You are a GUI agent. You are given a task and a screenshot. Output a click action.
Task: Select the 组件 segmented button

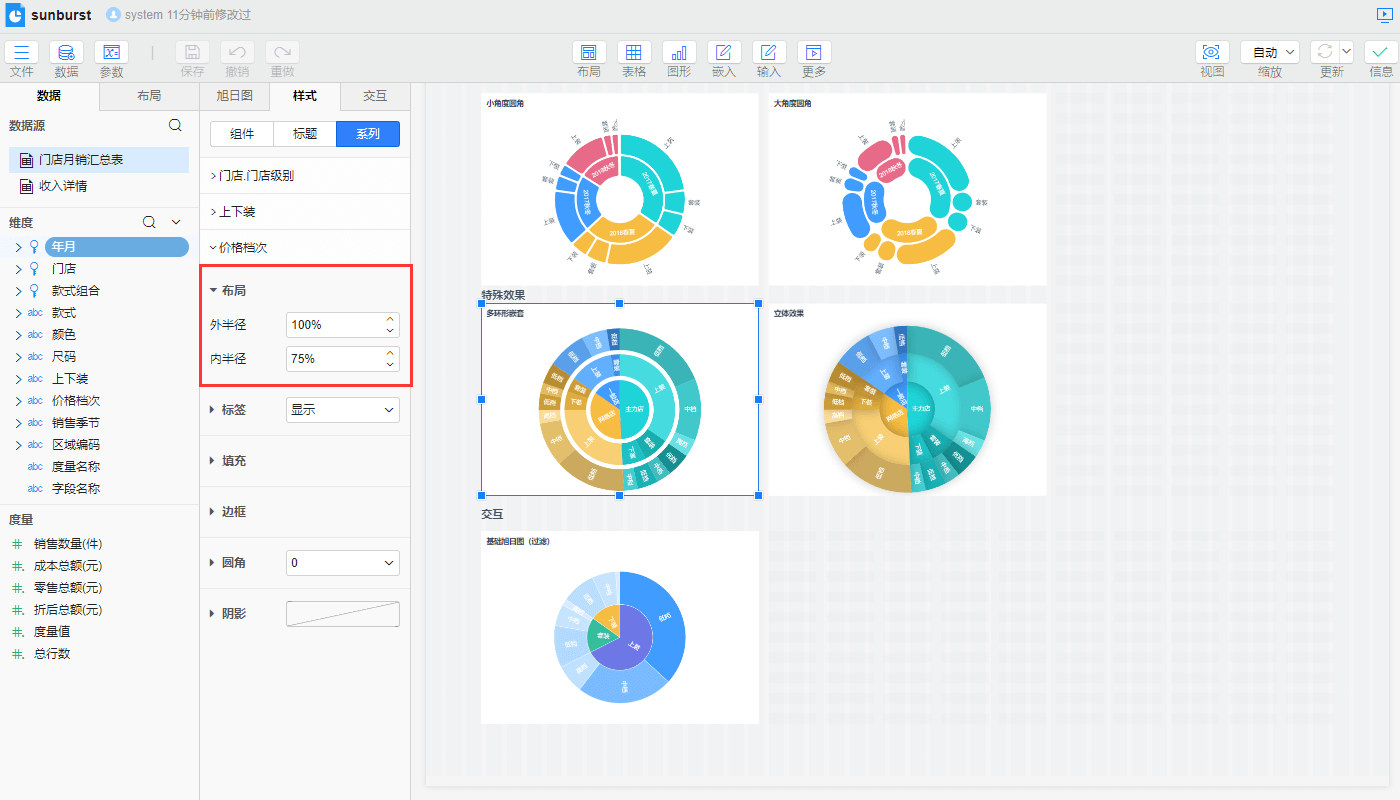pyautogui.click(x=242, y=134)
